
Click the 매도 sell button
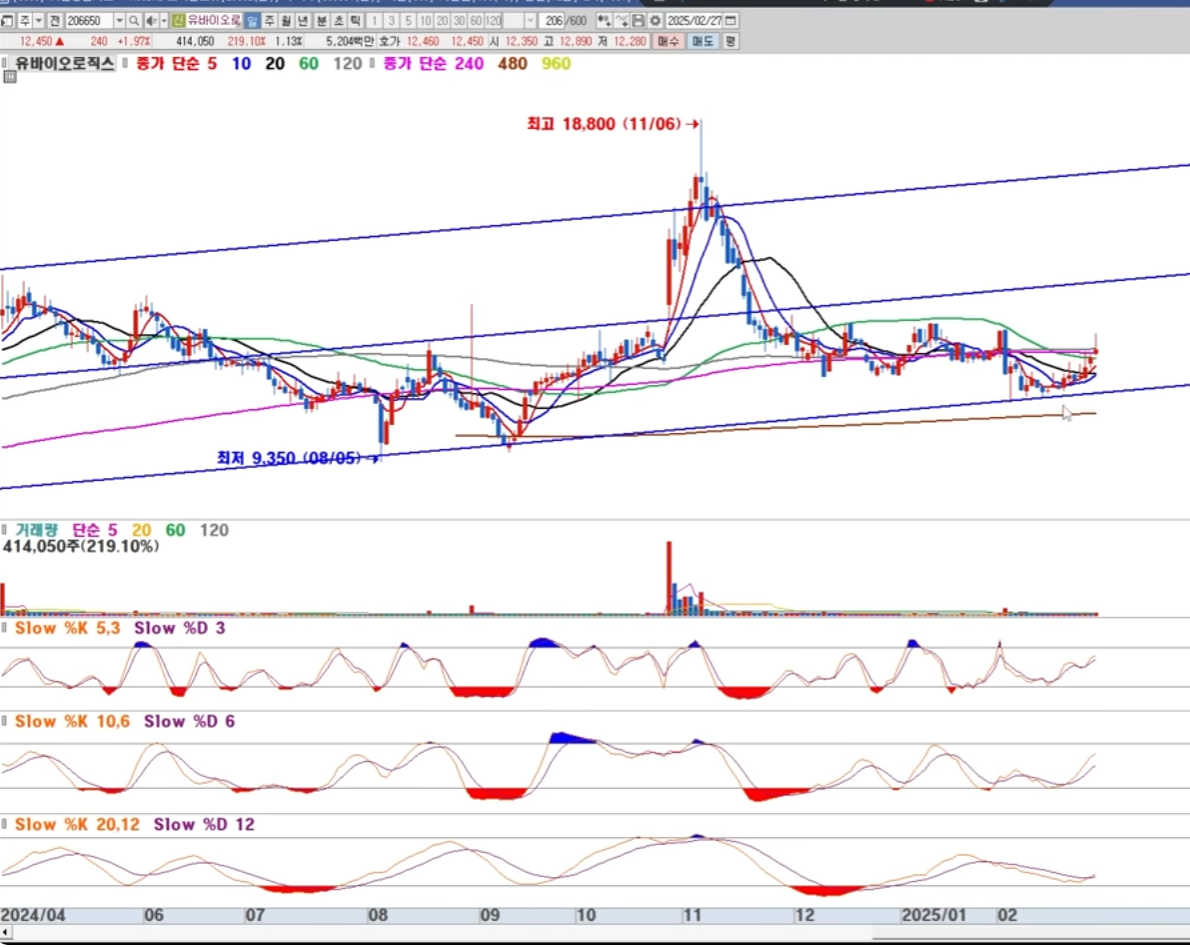click(704, 41)
